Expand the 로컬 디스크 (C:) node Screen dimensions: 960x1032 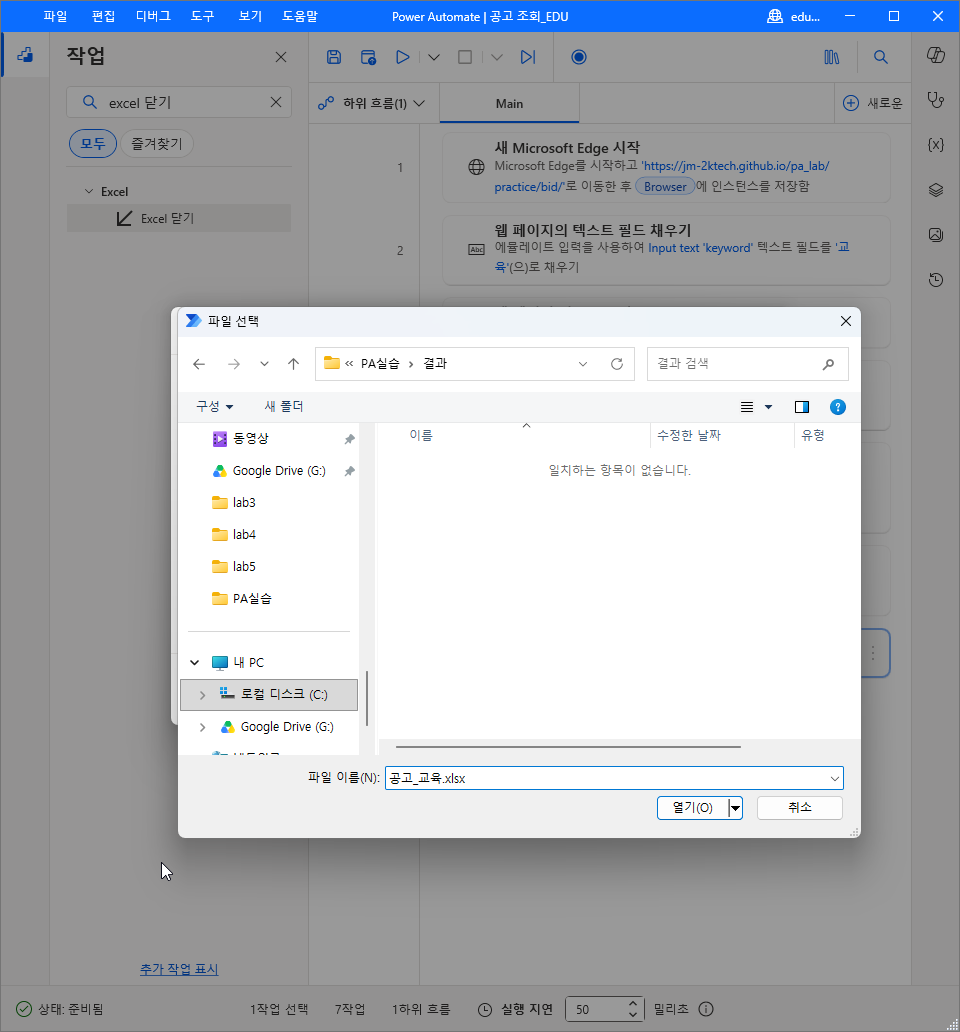pyautogui.click(x=203, y=694)
